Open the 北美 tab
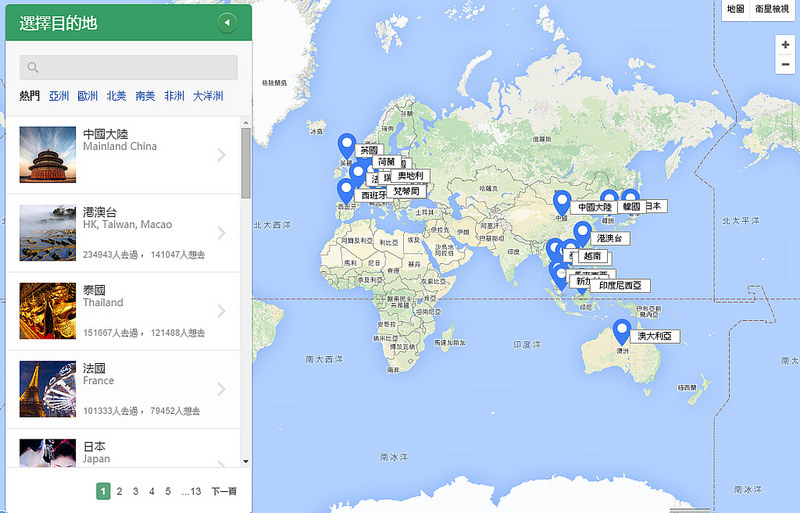 tap(116, 96)
